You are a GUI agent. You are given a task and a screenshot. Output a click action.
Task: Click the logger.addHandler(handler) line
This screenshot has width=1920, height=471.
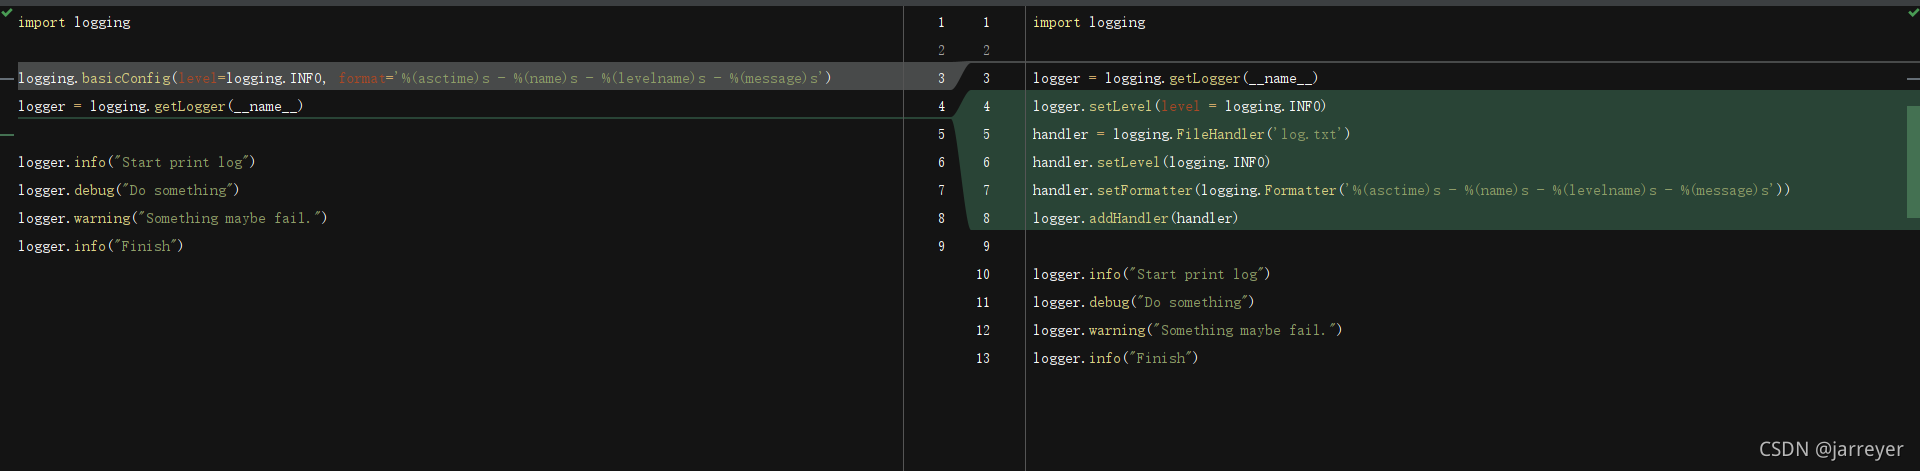1135,218
